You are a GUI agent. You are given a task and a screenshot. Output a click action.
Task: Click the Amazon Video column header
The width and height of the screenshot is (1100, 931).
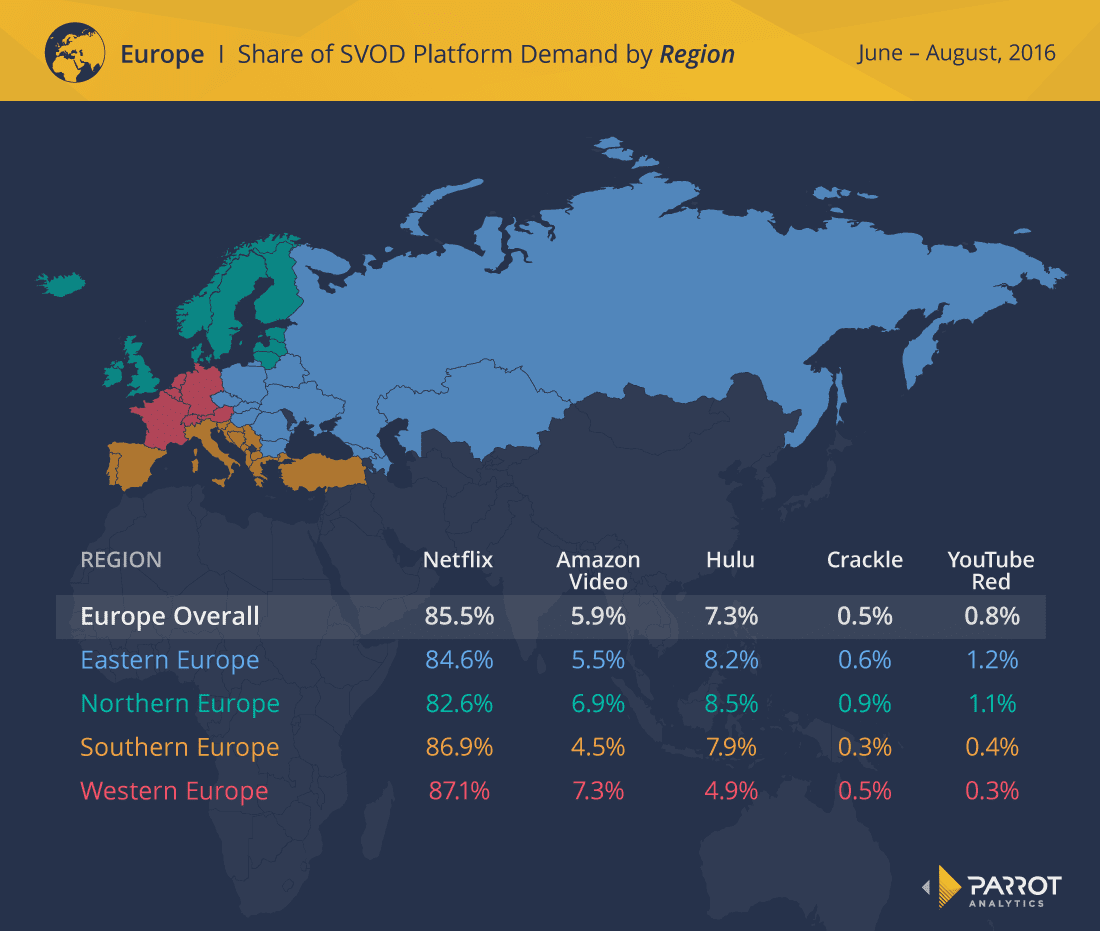tap(598, 570)
